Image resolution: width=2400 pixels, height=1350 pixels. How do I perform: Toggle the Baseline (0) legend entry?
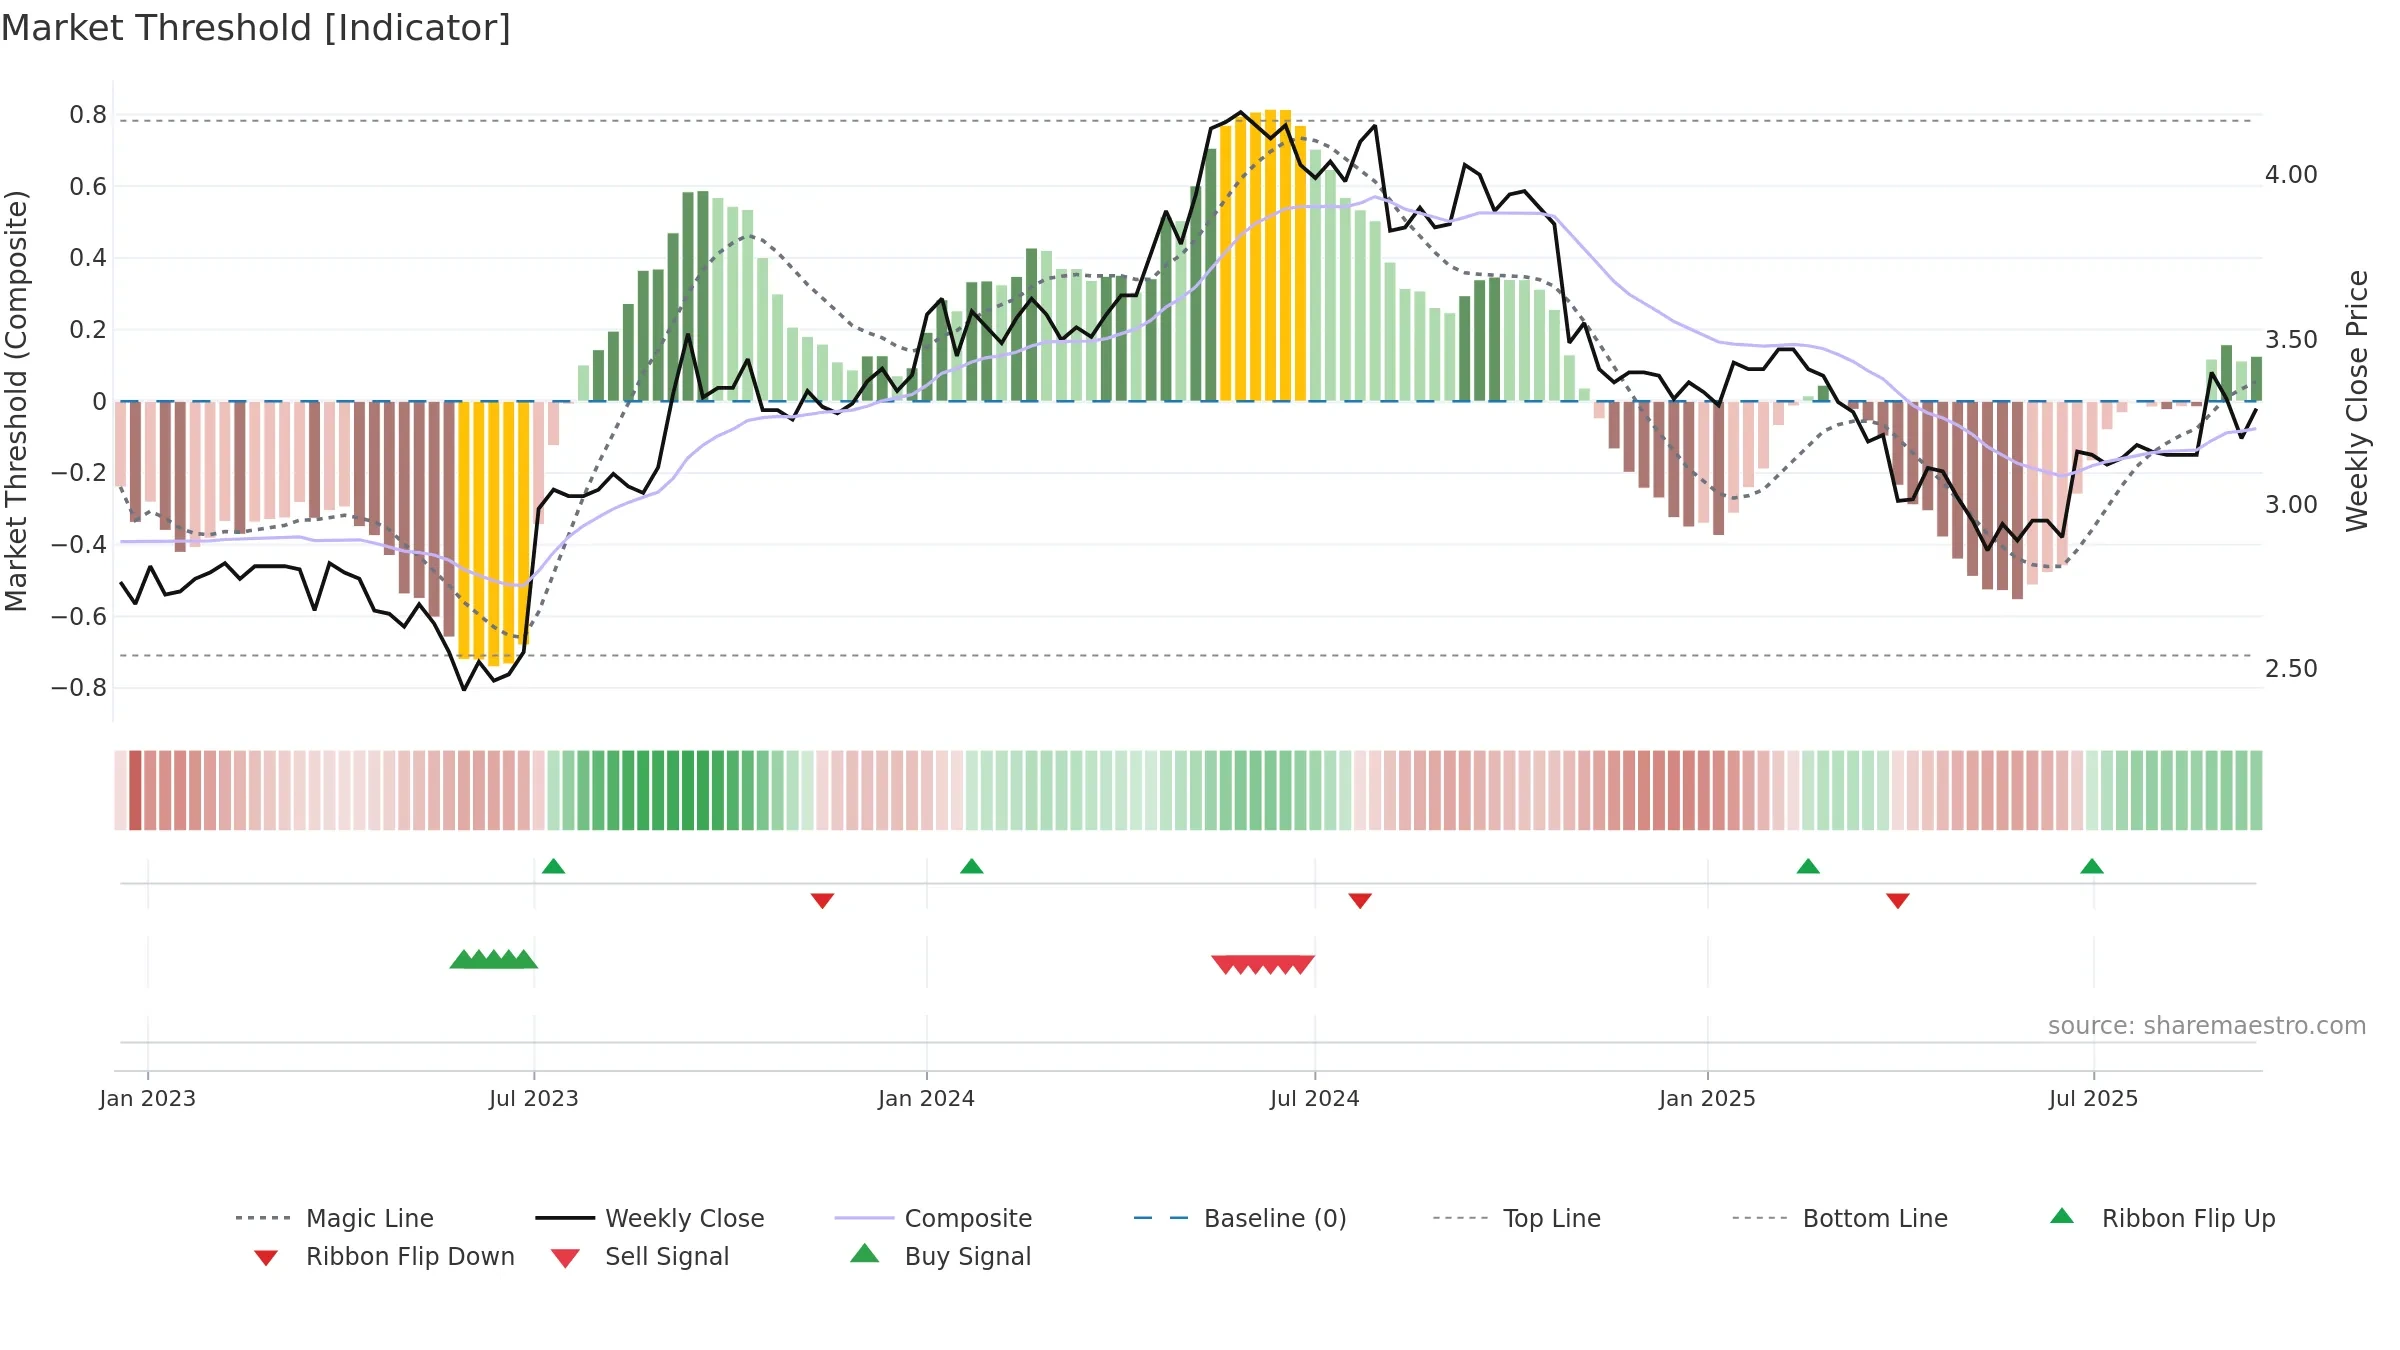tap(1240, 1218)
